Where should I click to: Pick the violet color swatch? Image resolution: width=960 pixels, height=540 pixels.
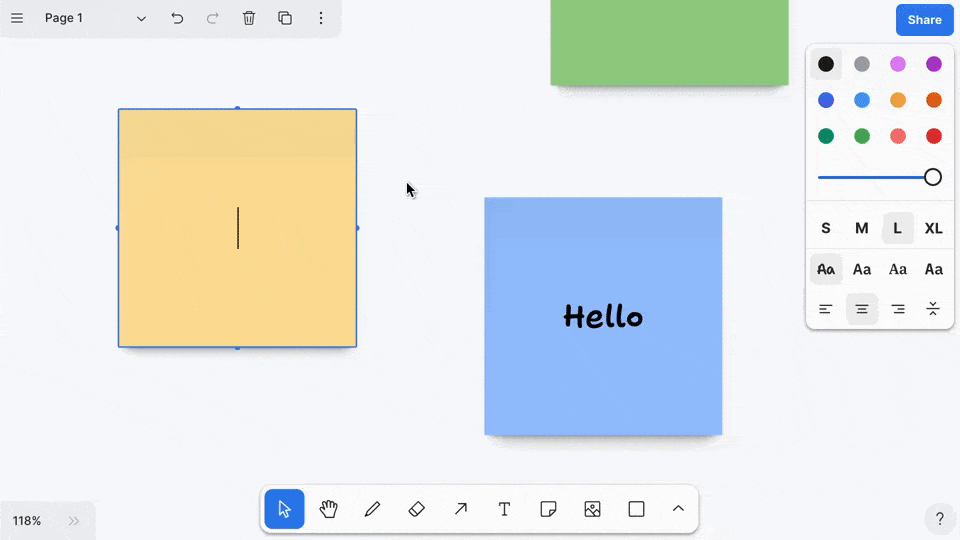click(x=934, y=64)
